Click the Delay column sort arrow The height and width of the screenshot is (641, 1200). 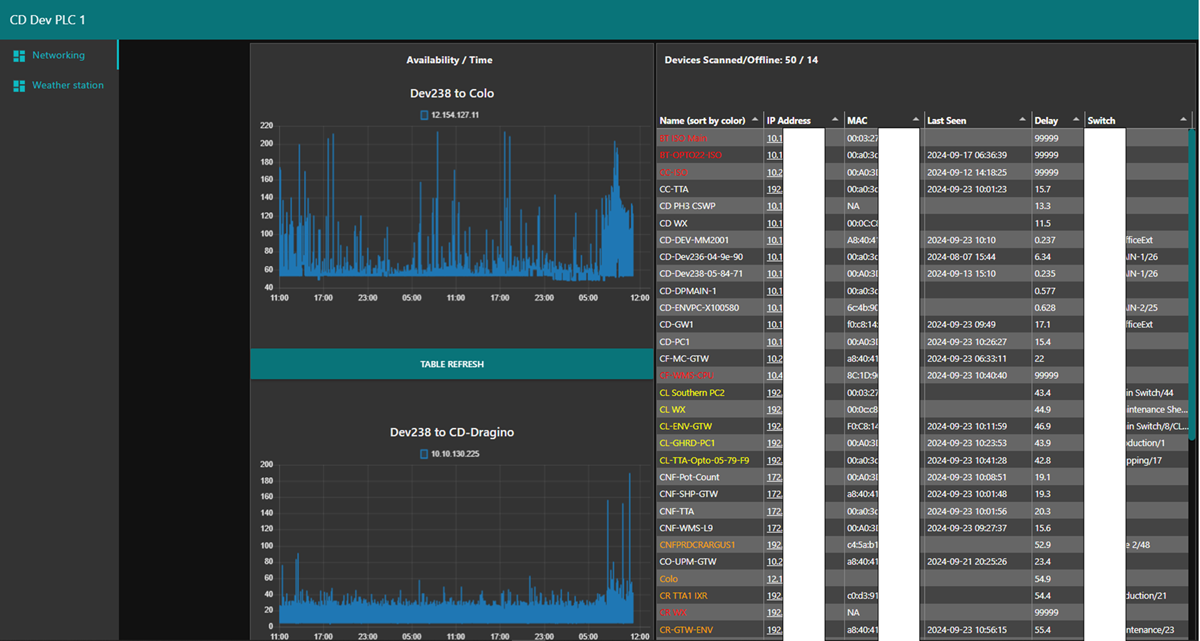[x=1077, y=120]
